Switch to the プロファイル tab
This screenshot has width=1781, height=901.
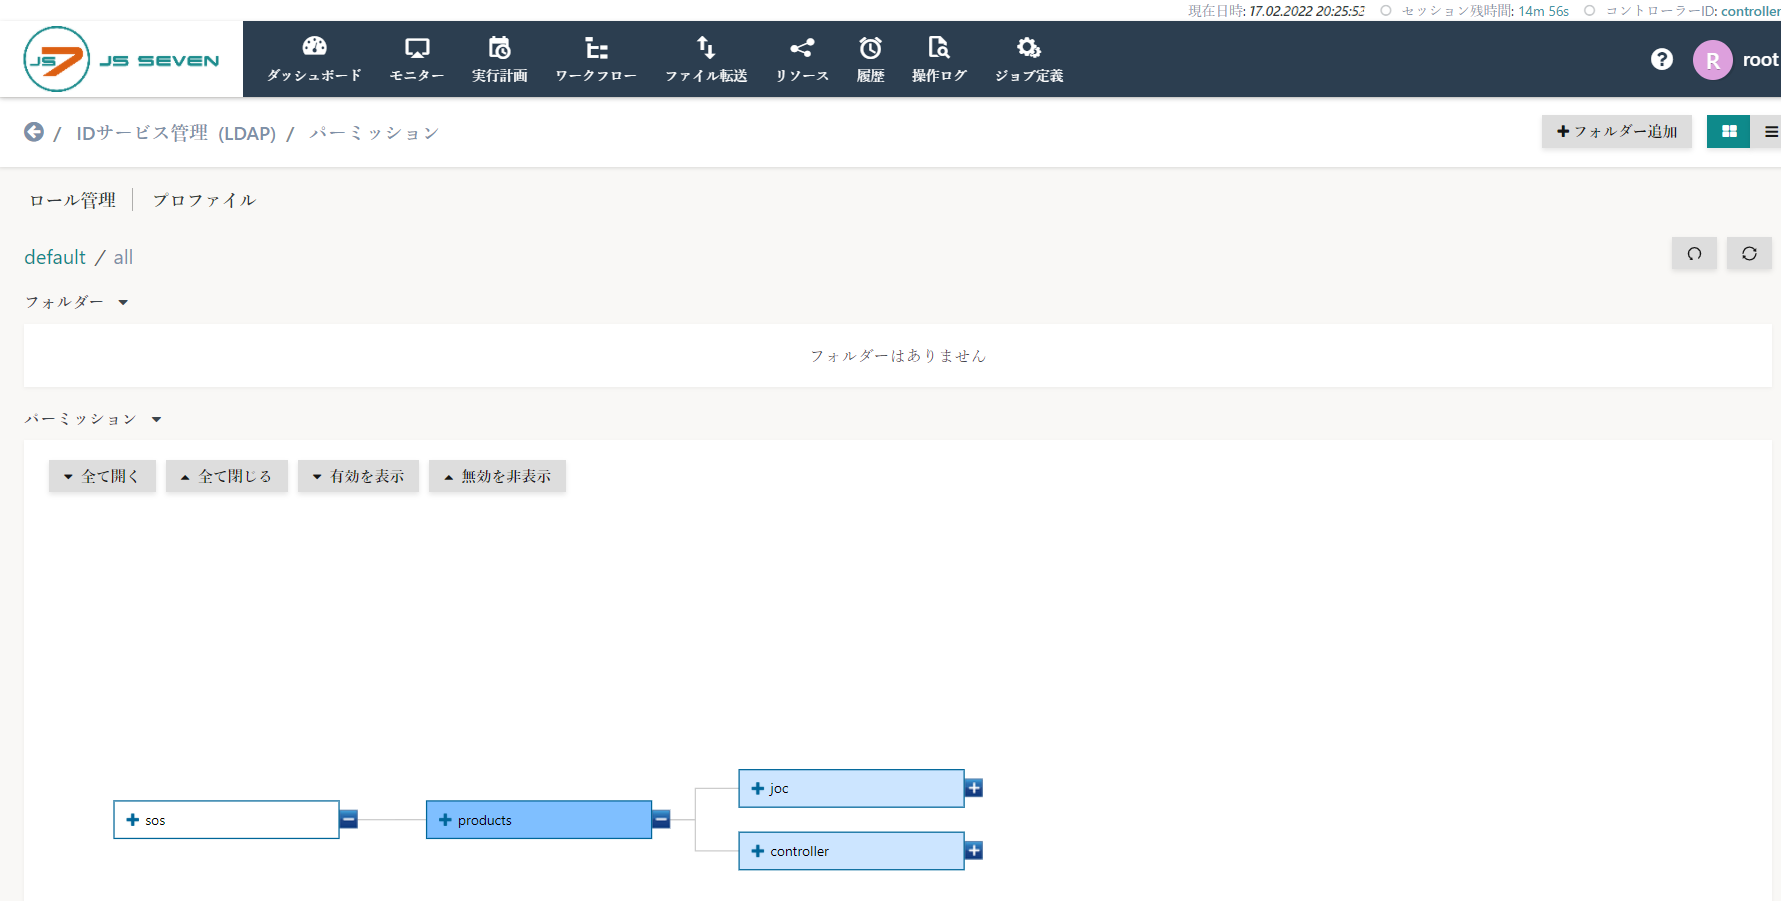pos(204,199)
